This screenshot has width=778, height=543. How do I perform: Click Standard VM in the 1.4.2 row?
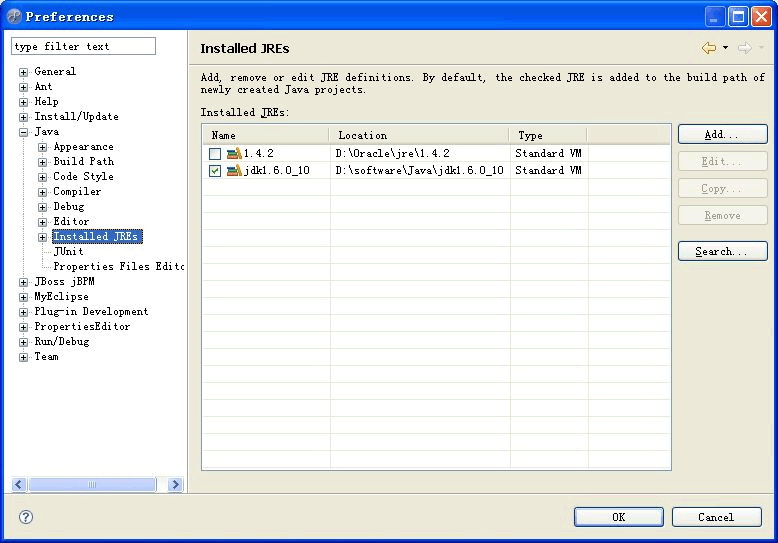click(548, 153)
